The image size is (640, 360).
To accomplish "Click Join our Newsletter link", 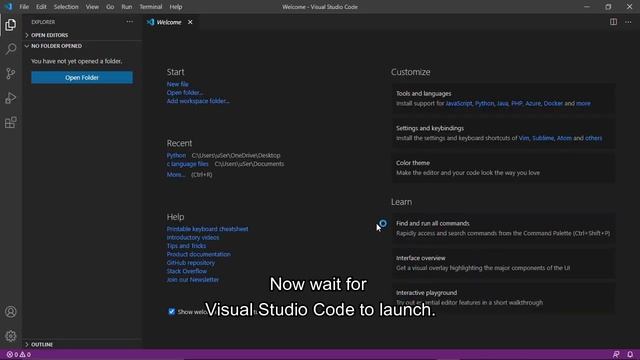I will click(x=193, y=280).
